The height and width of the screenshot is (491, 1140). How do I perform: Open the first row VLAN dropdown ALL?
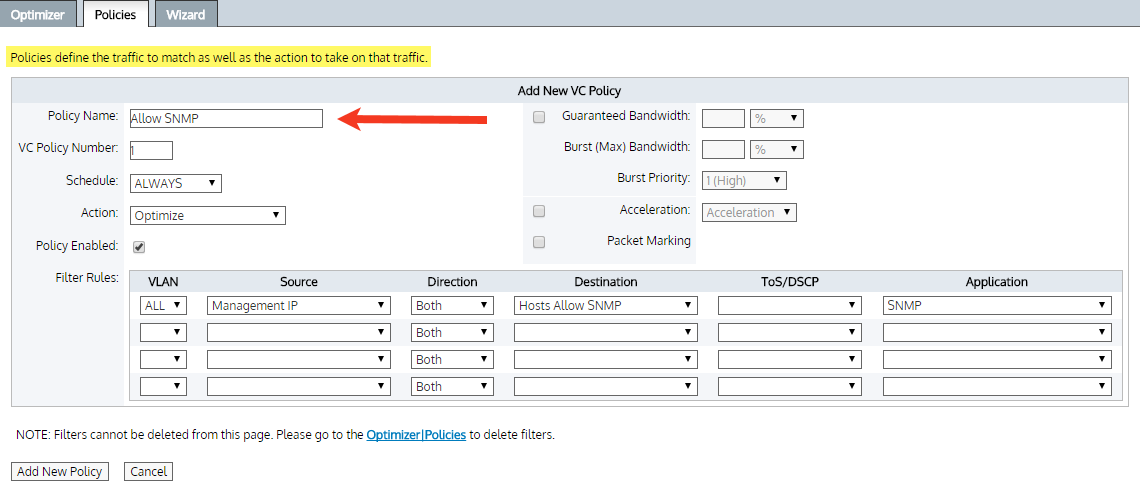164,306
